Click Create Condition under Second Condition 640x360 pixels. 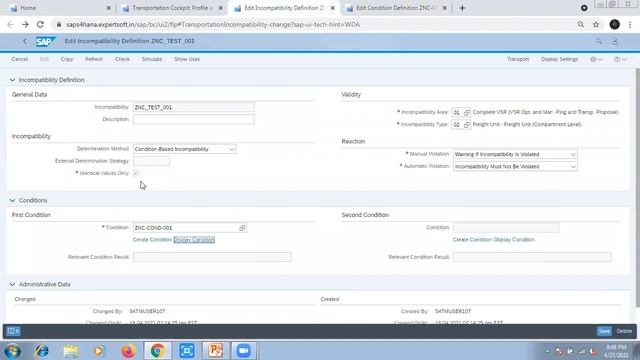(x=473, y=240)
